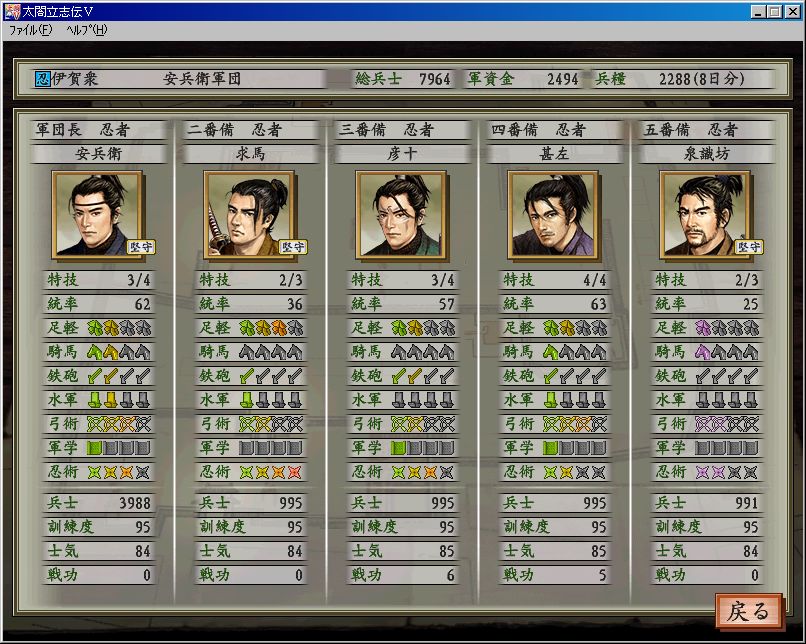Screen dimensions: 806x644
Task: Click the 求馬 name plate
Action: (250, 154)
